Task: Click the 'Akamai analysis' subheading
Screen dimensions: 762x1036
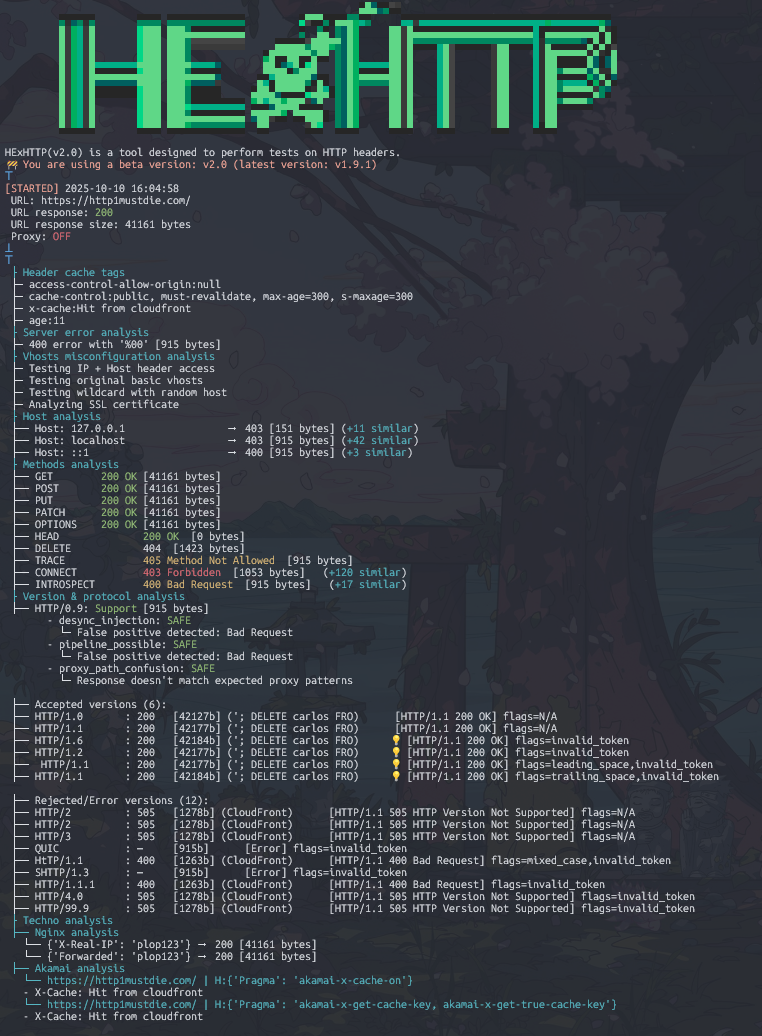Action: (79, 969)
